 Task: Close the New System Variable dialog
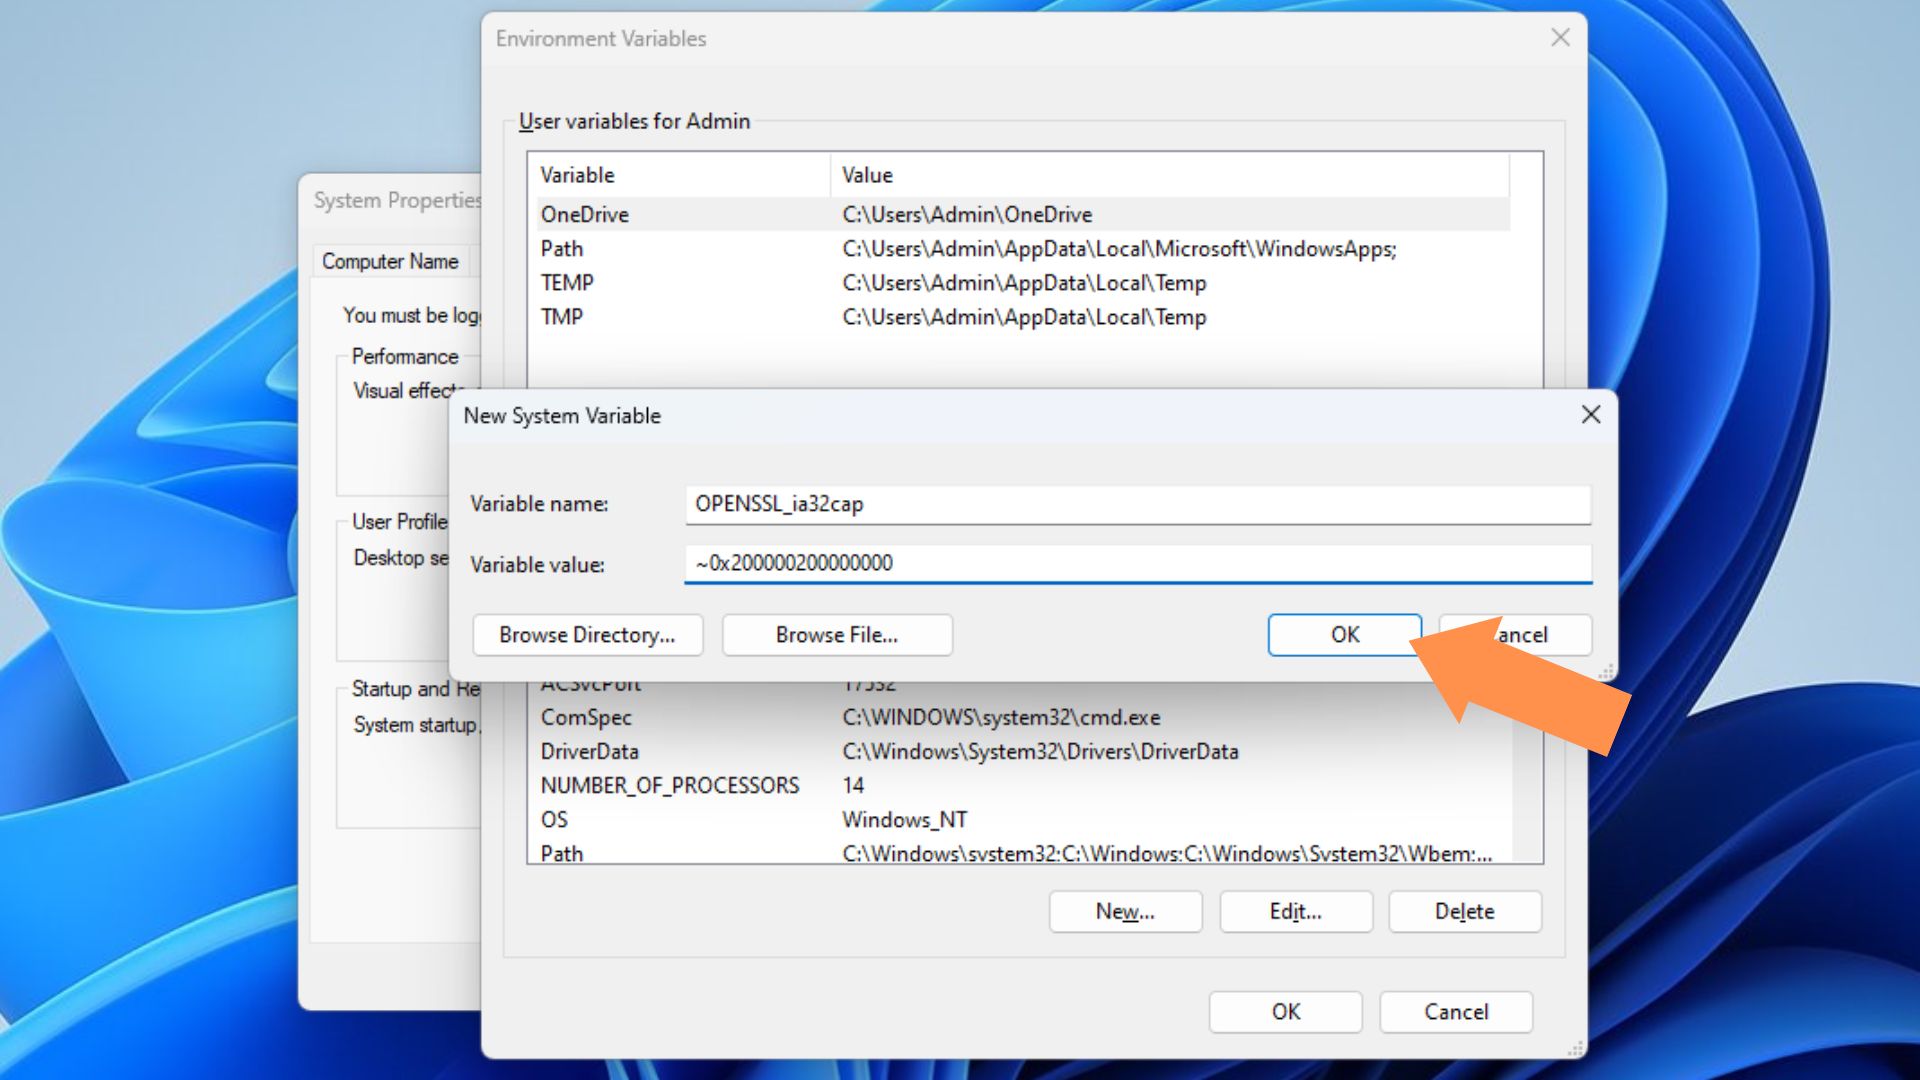(x=1592, y=414)
